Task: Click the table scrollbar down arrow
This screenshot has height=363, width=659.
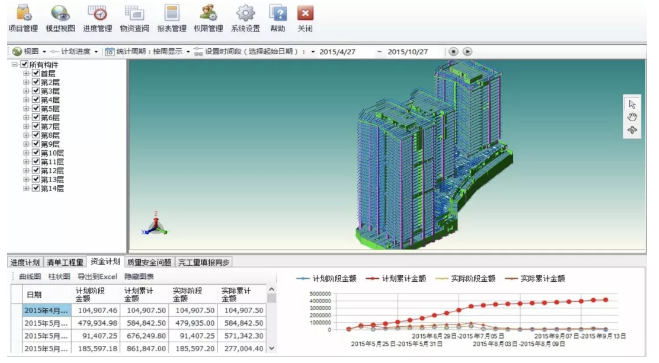Action: pos(272,348)
